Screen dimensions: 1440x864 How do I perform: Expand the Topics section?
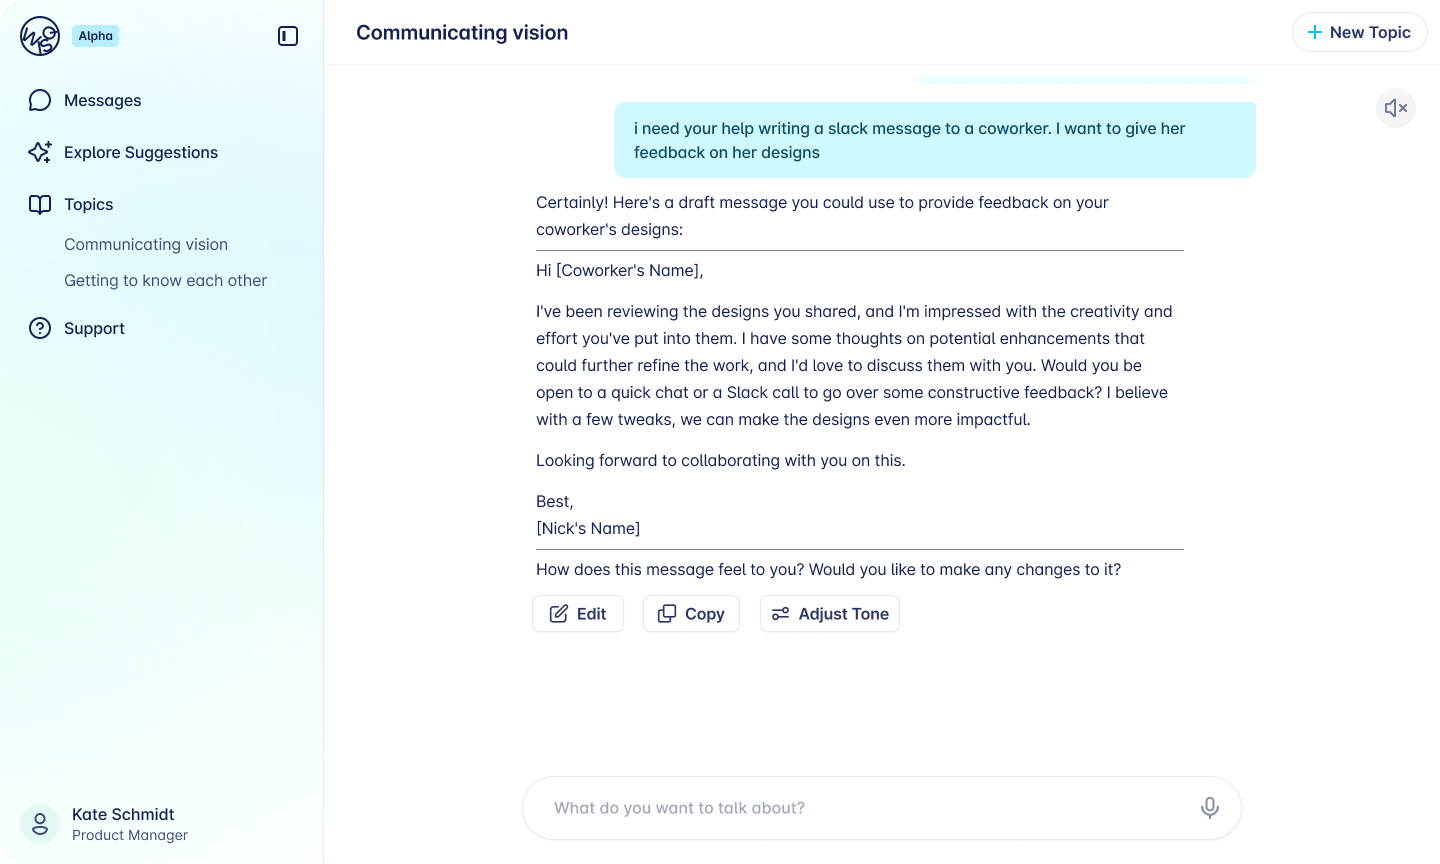88,204
